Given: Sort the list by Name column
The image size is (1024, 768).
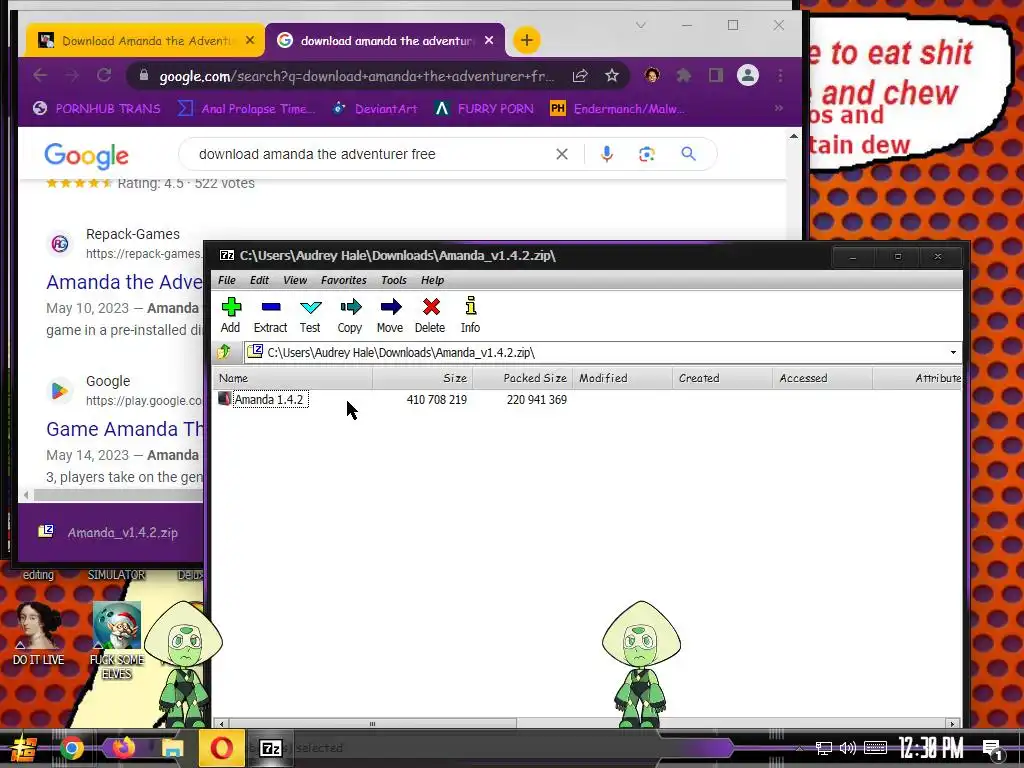Looking at the screenshot, I should point(293,378).
